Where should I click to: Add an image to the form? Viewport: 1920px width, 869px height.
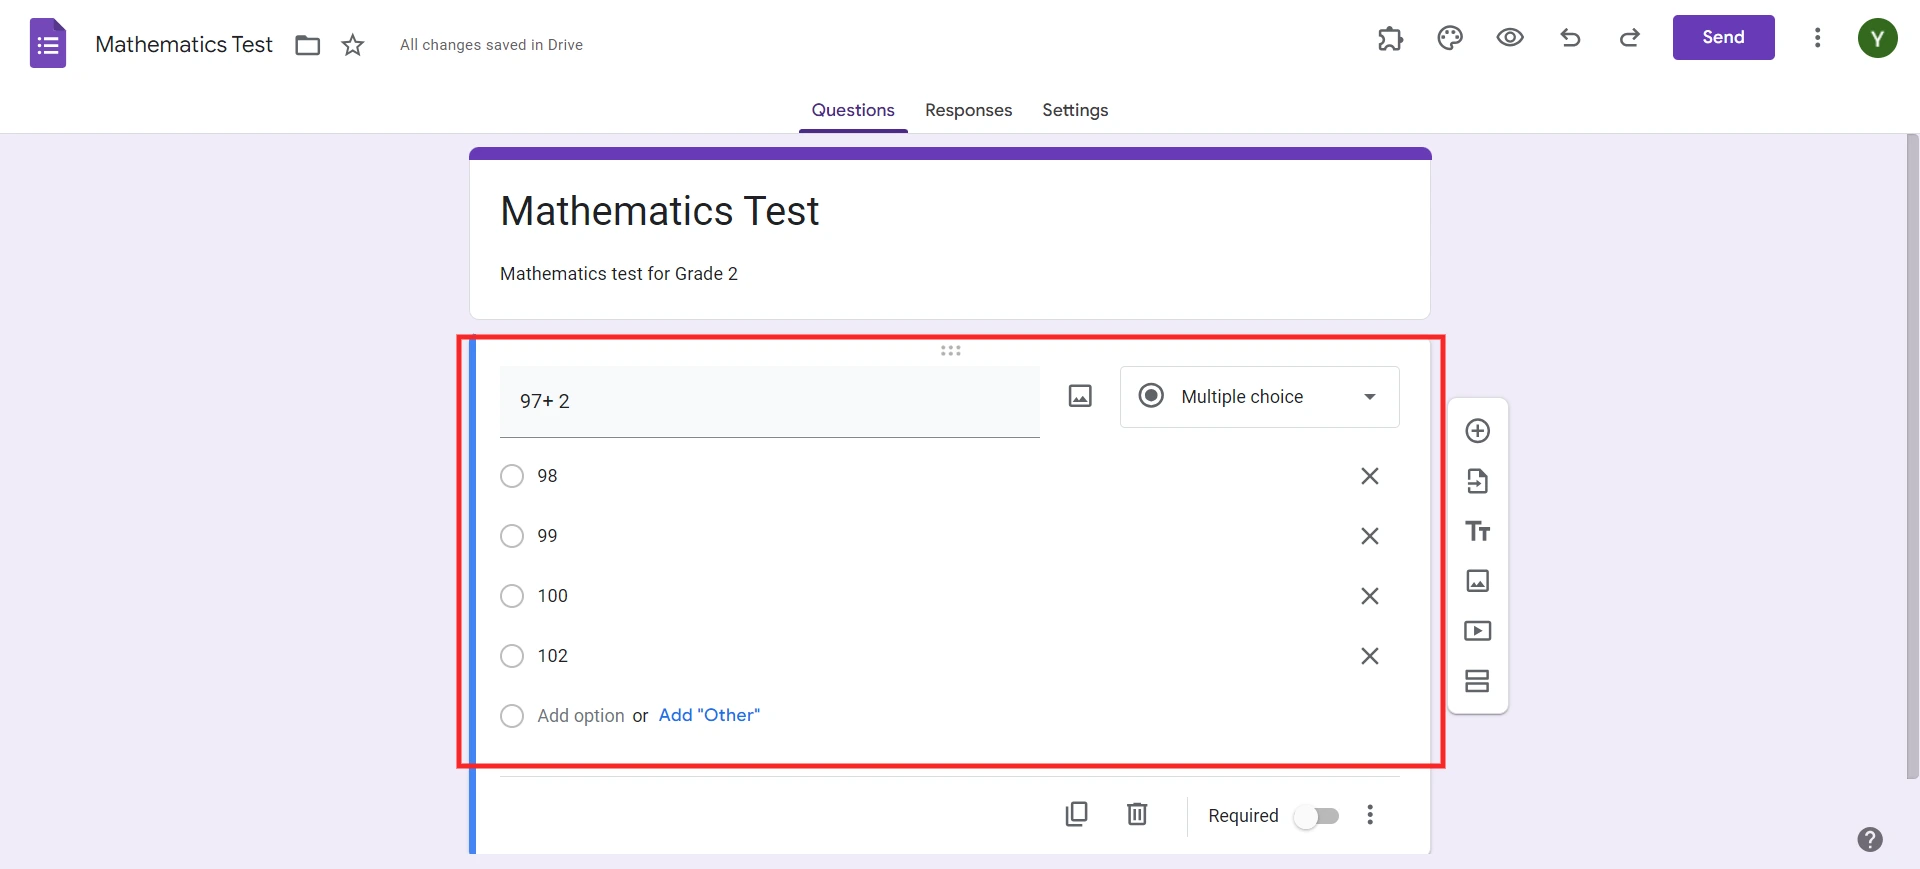(x=1477, y=581)
